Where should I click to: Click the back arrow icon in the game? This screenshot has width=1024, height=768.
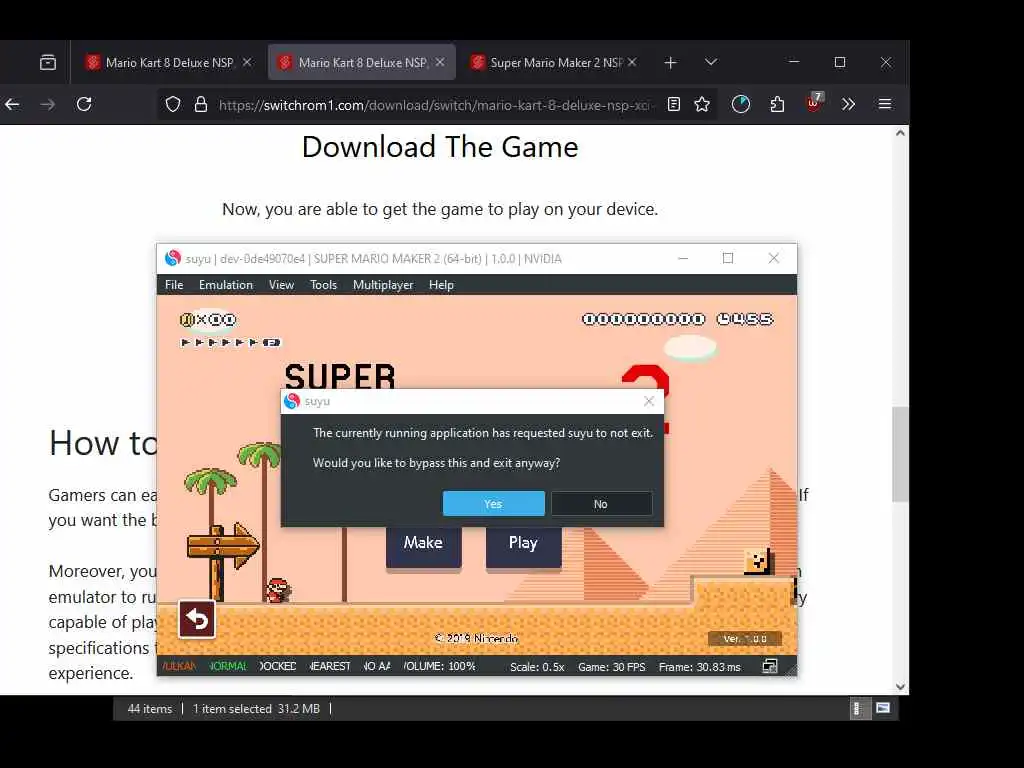197,618
